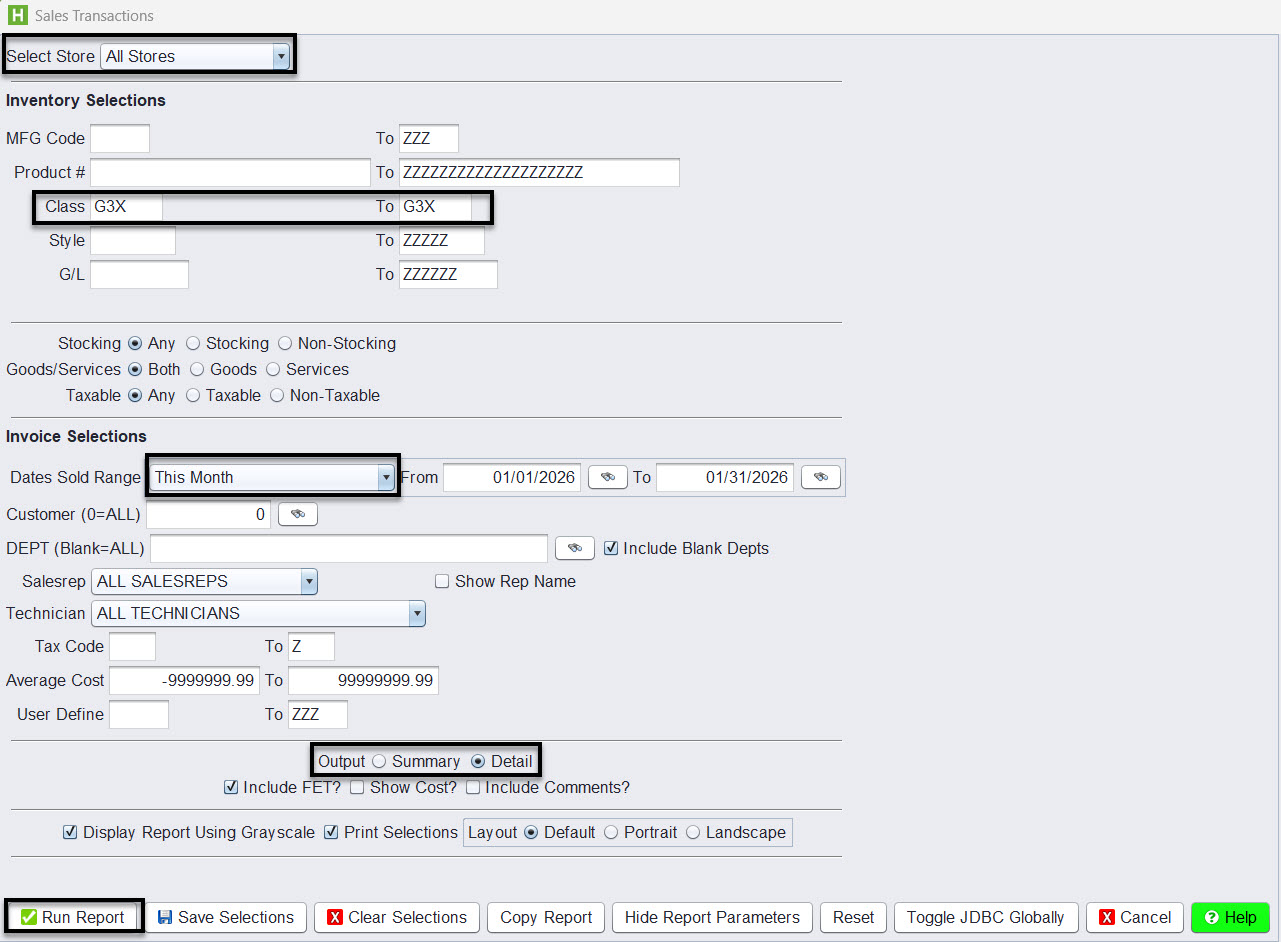This screenshot has width=1281, height=942.
Task: Click the To date lookup icon
Action: (x=820, y=478)
